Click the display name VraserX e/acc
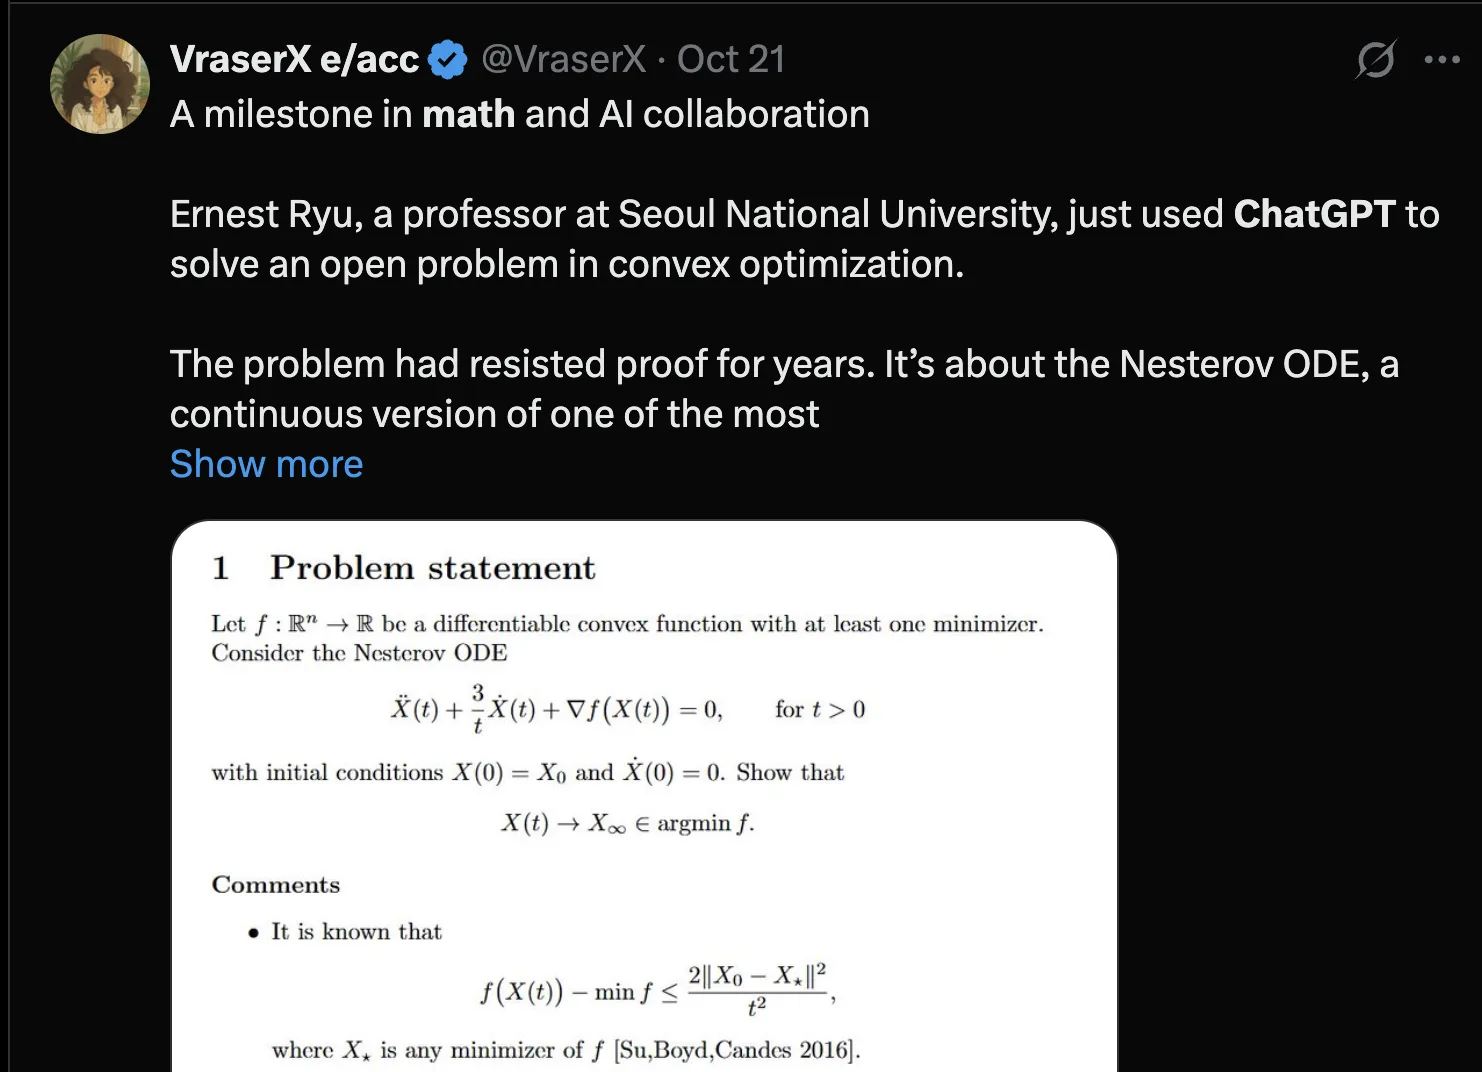The height and width of the screenshot is (1072, 1482). [x=295, y=60]
